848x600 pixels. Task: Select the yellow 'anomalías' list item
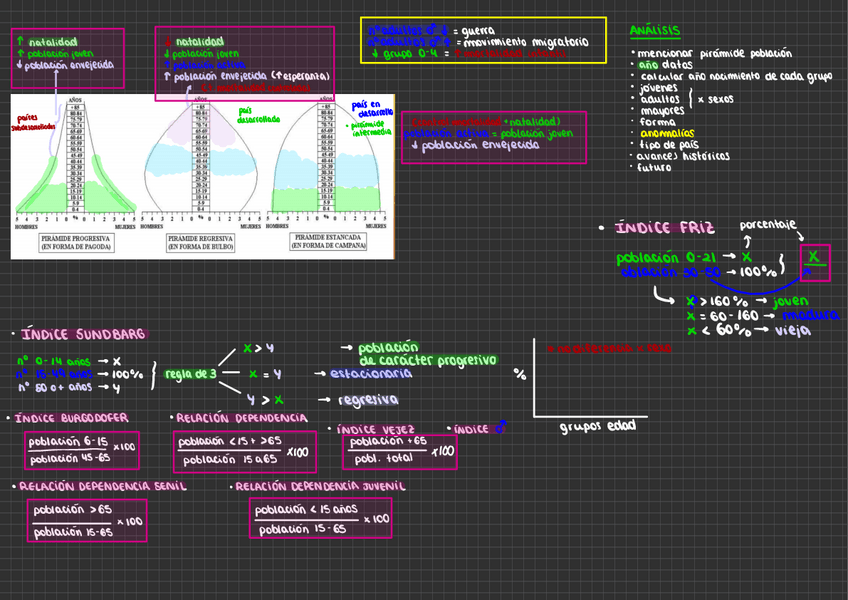click(667, 132)
